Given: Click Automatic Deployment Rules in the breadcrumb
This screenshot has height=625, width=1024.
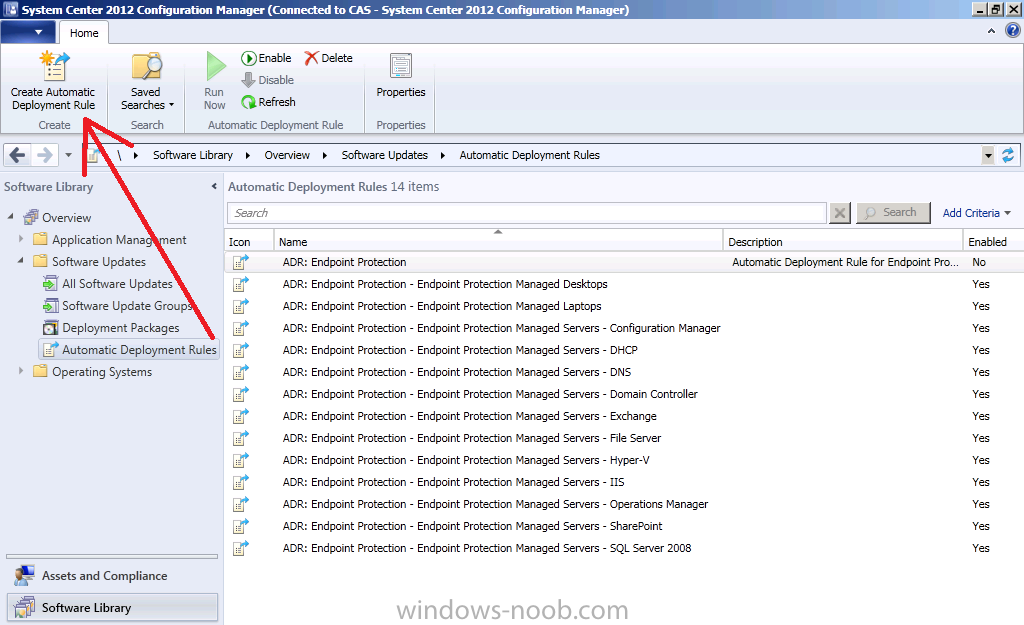Looking at the screenshot, I should coord(530,155).
